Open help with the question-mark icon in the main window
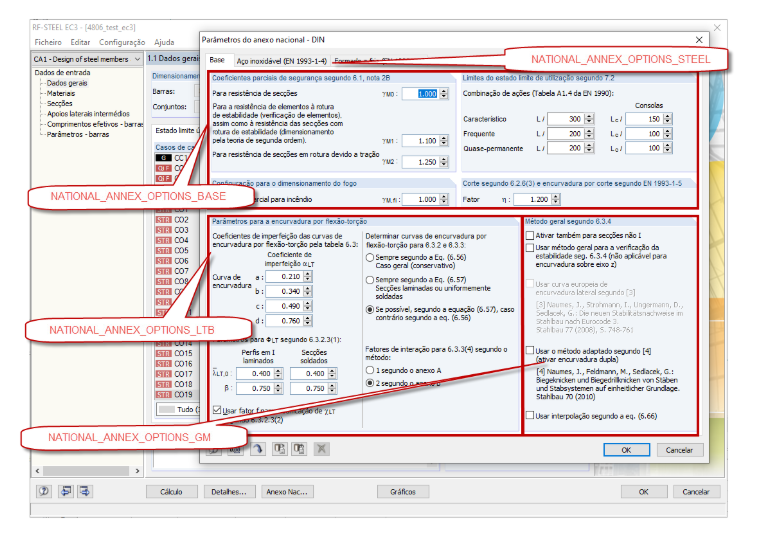This screenshot has height=542, width=760. point(44,492)
